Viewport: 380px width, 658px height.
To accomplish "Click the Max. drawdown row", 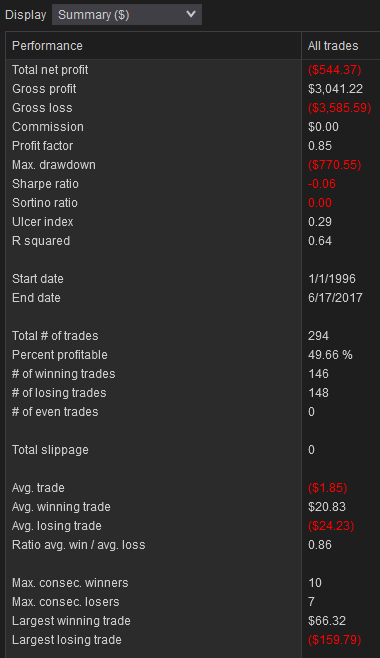I will coord(193,165).
